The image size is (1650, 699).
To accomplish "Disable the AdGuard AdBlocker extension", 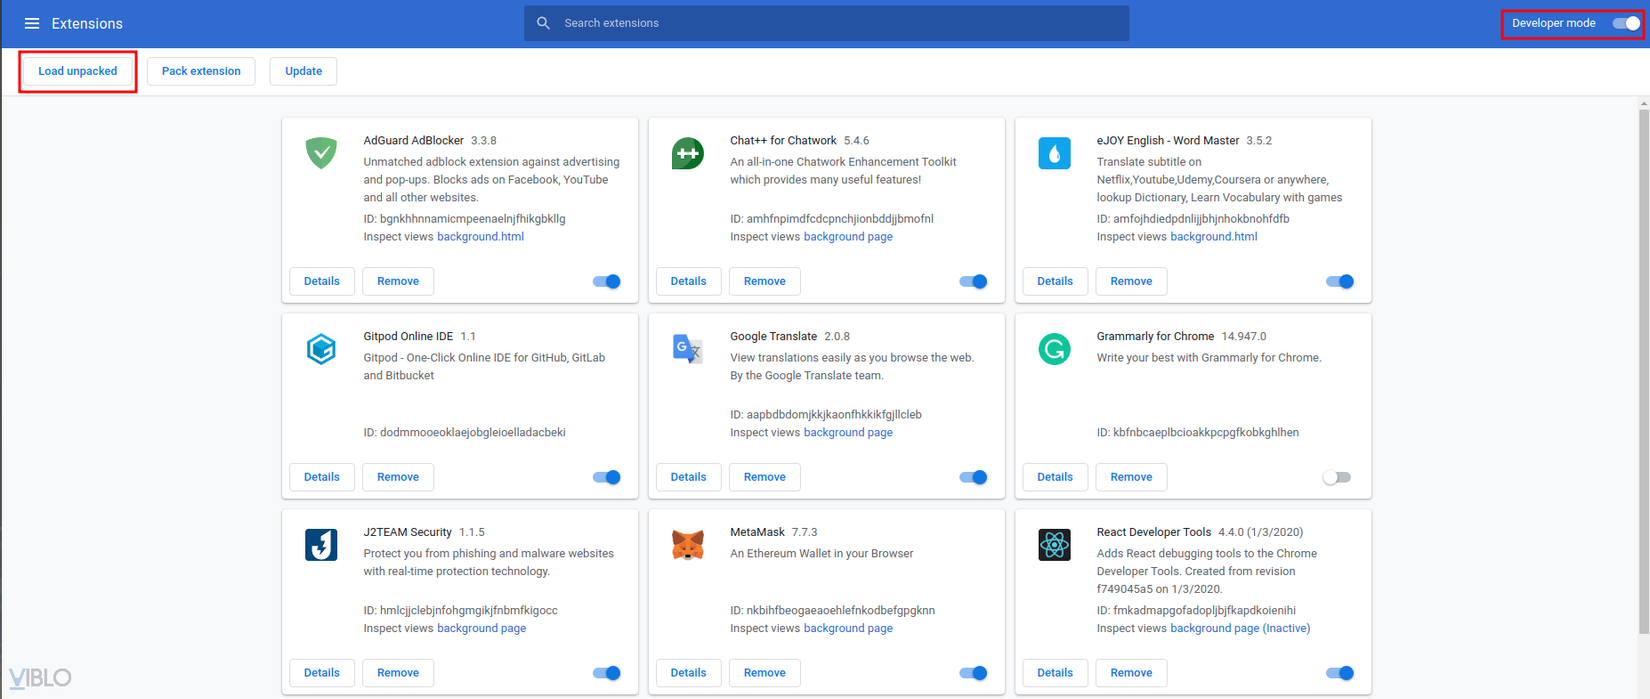I will [607, 281].
